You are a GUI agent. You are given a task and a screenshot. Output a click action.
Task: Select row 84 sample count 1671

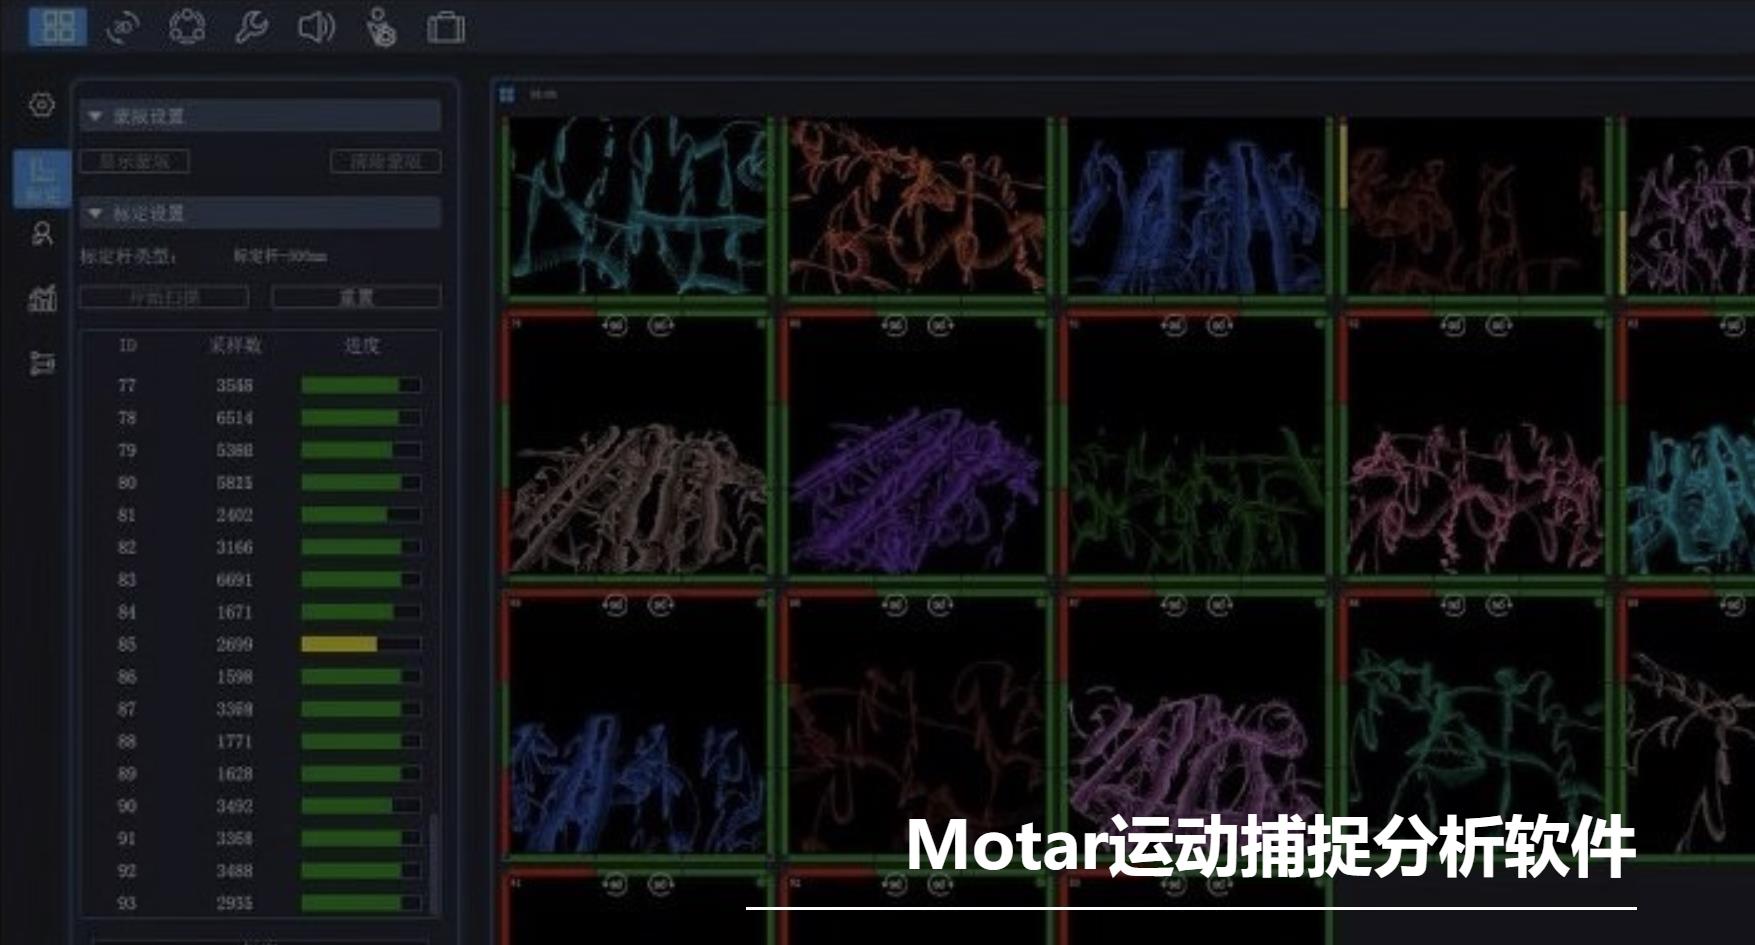point(235,612)
